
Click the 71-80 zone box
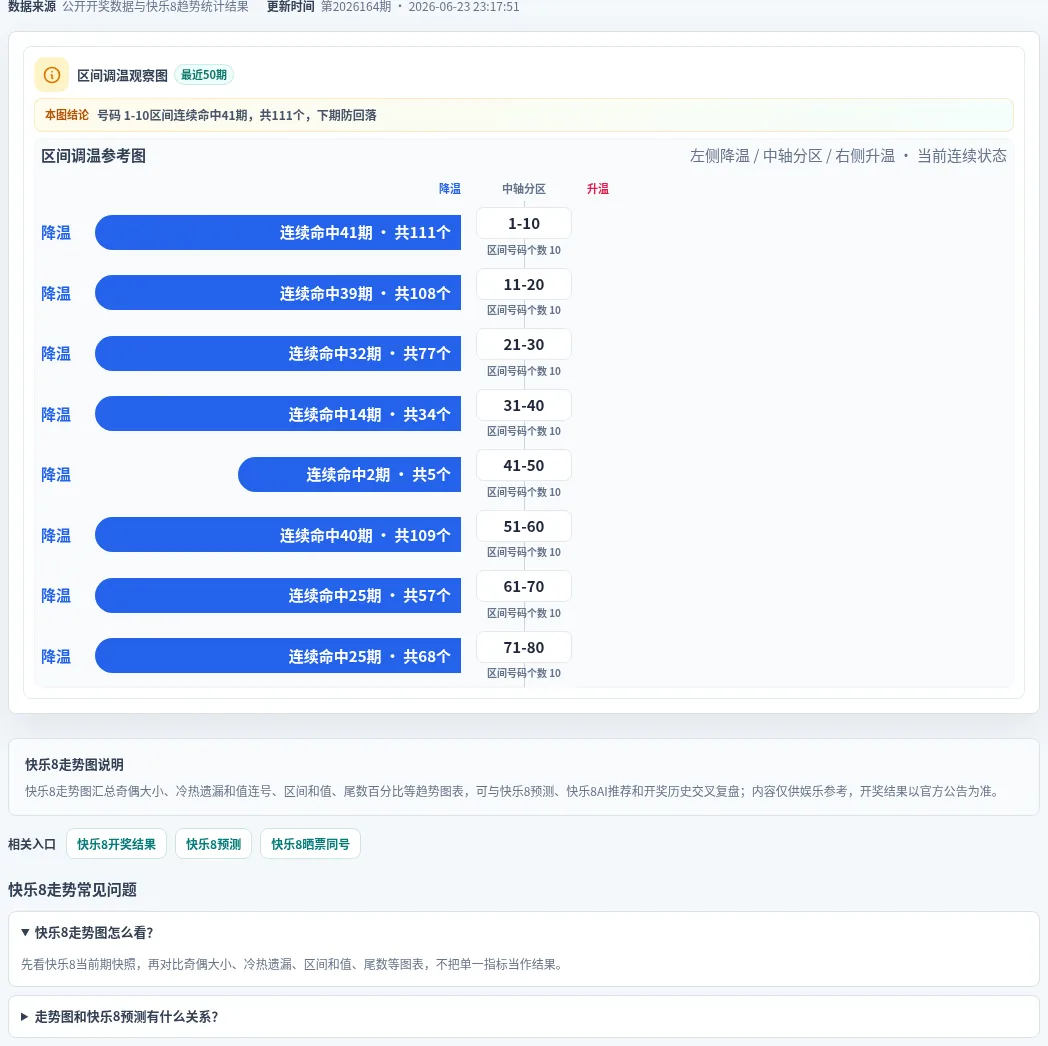coord(524,647)
